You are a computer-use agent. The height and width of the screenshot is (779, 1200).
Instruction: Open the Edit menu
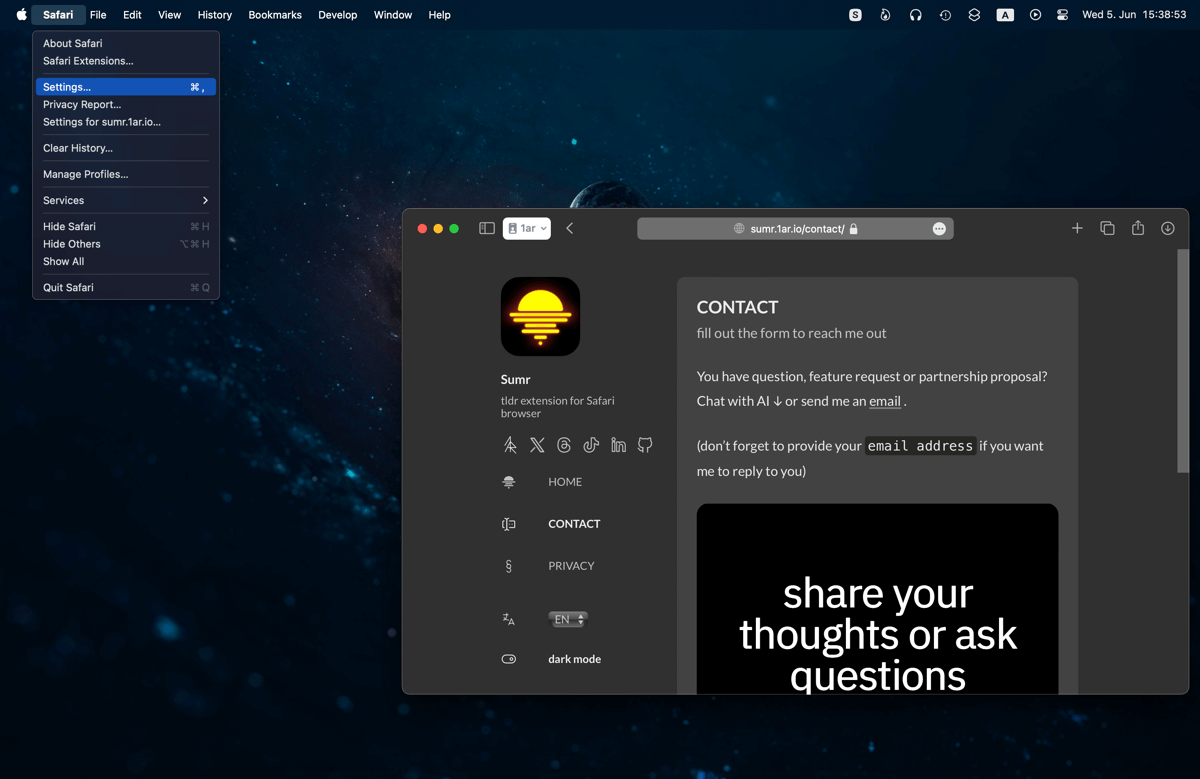132,15
